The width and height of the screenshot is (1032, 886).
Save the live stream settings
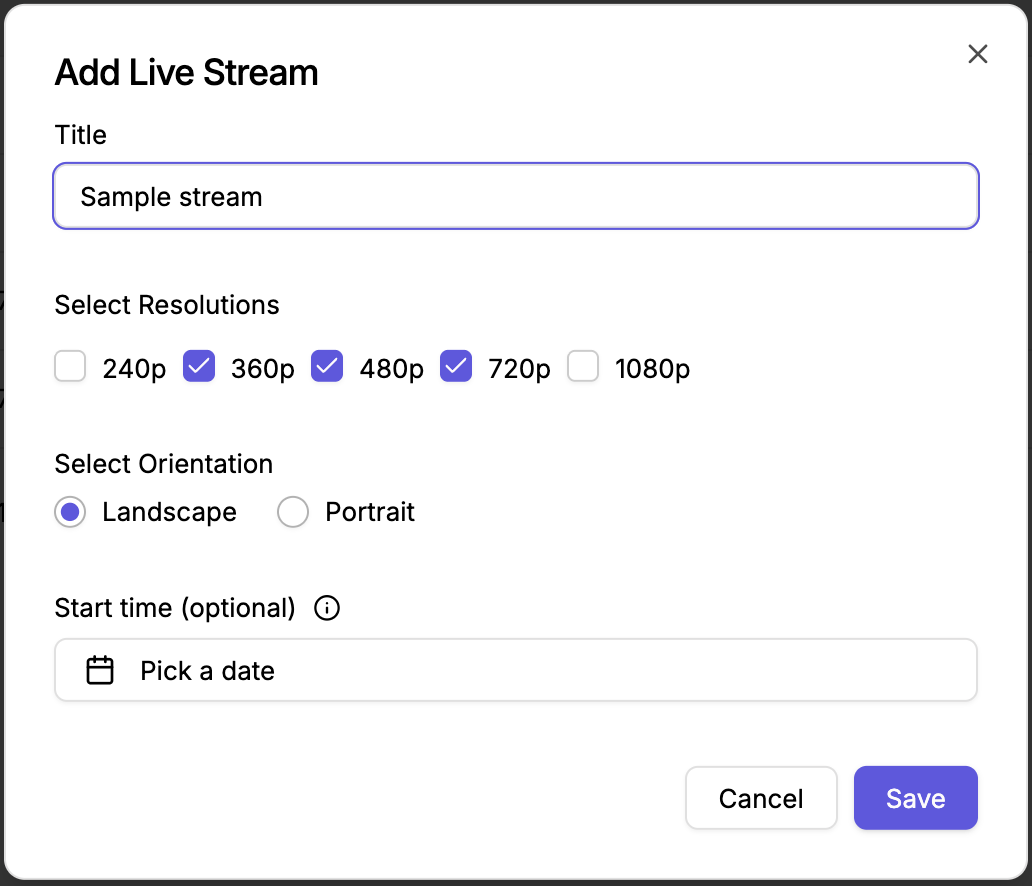(x=915, y=798)
